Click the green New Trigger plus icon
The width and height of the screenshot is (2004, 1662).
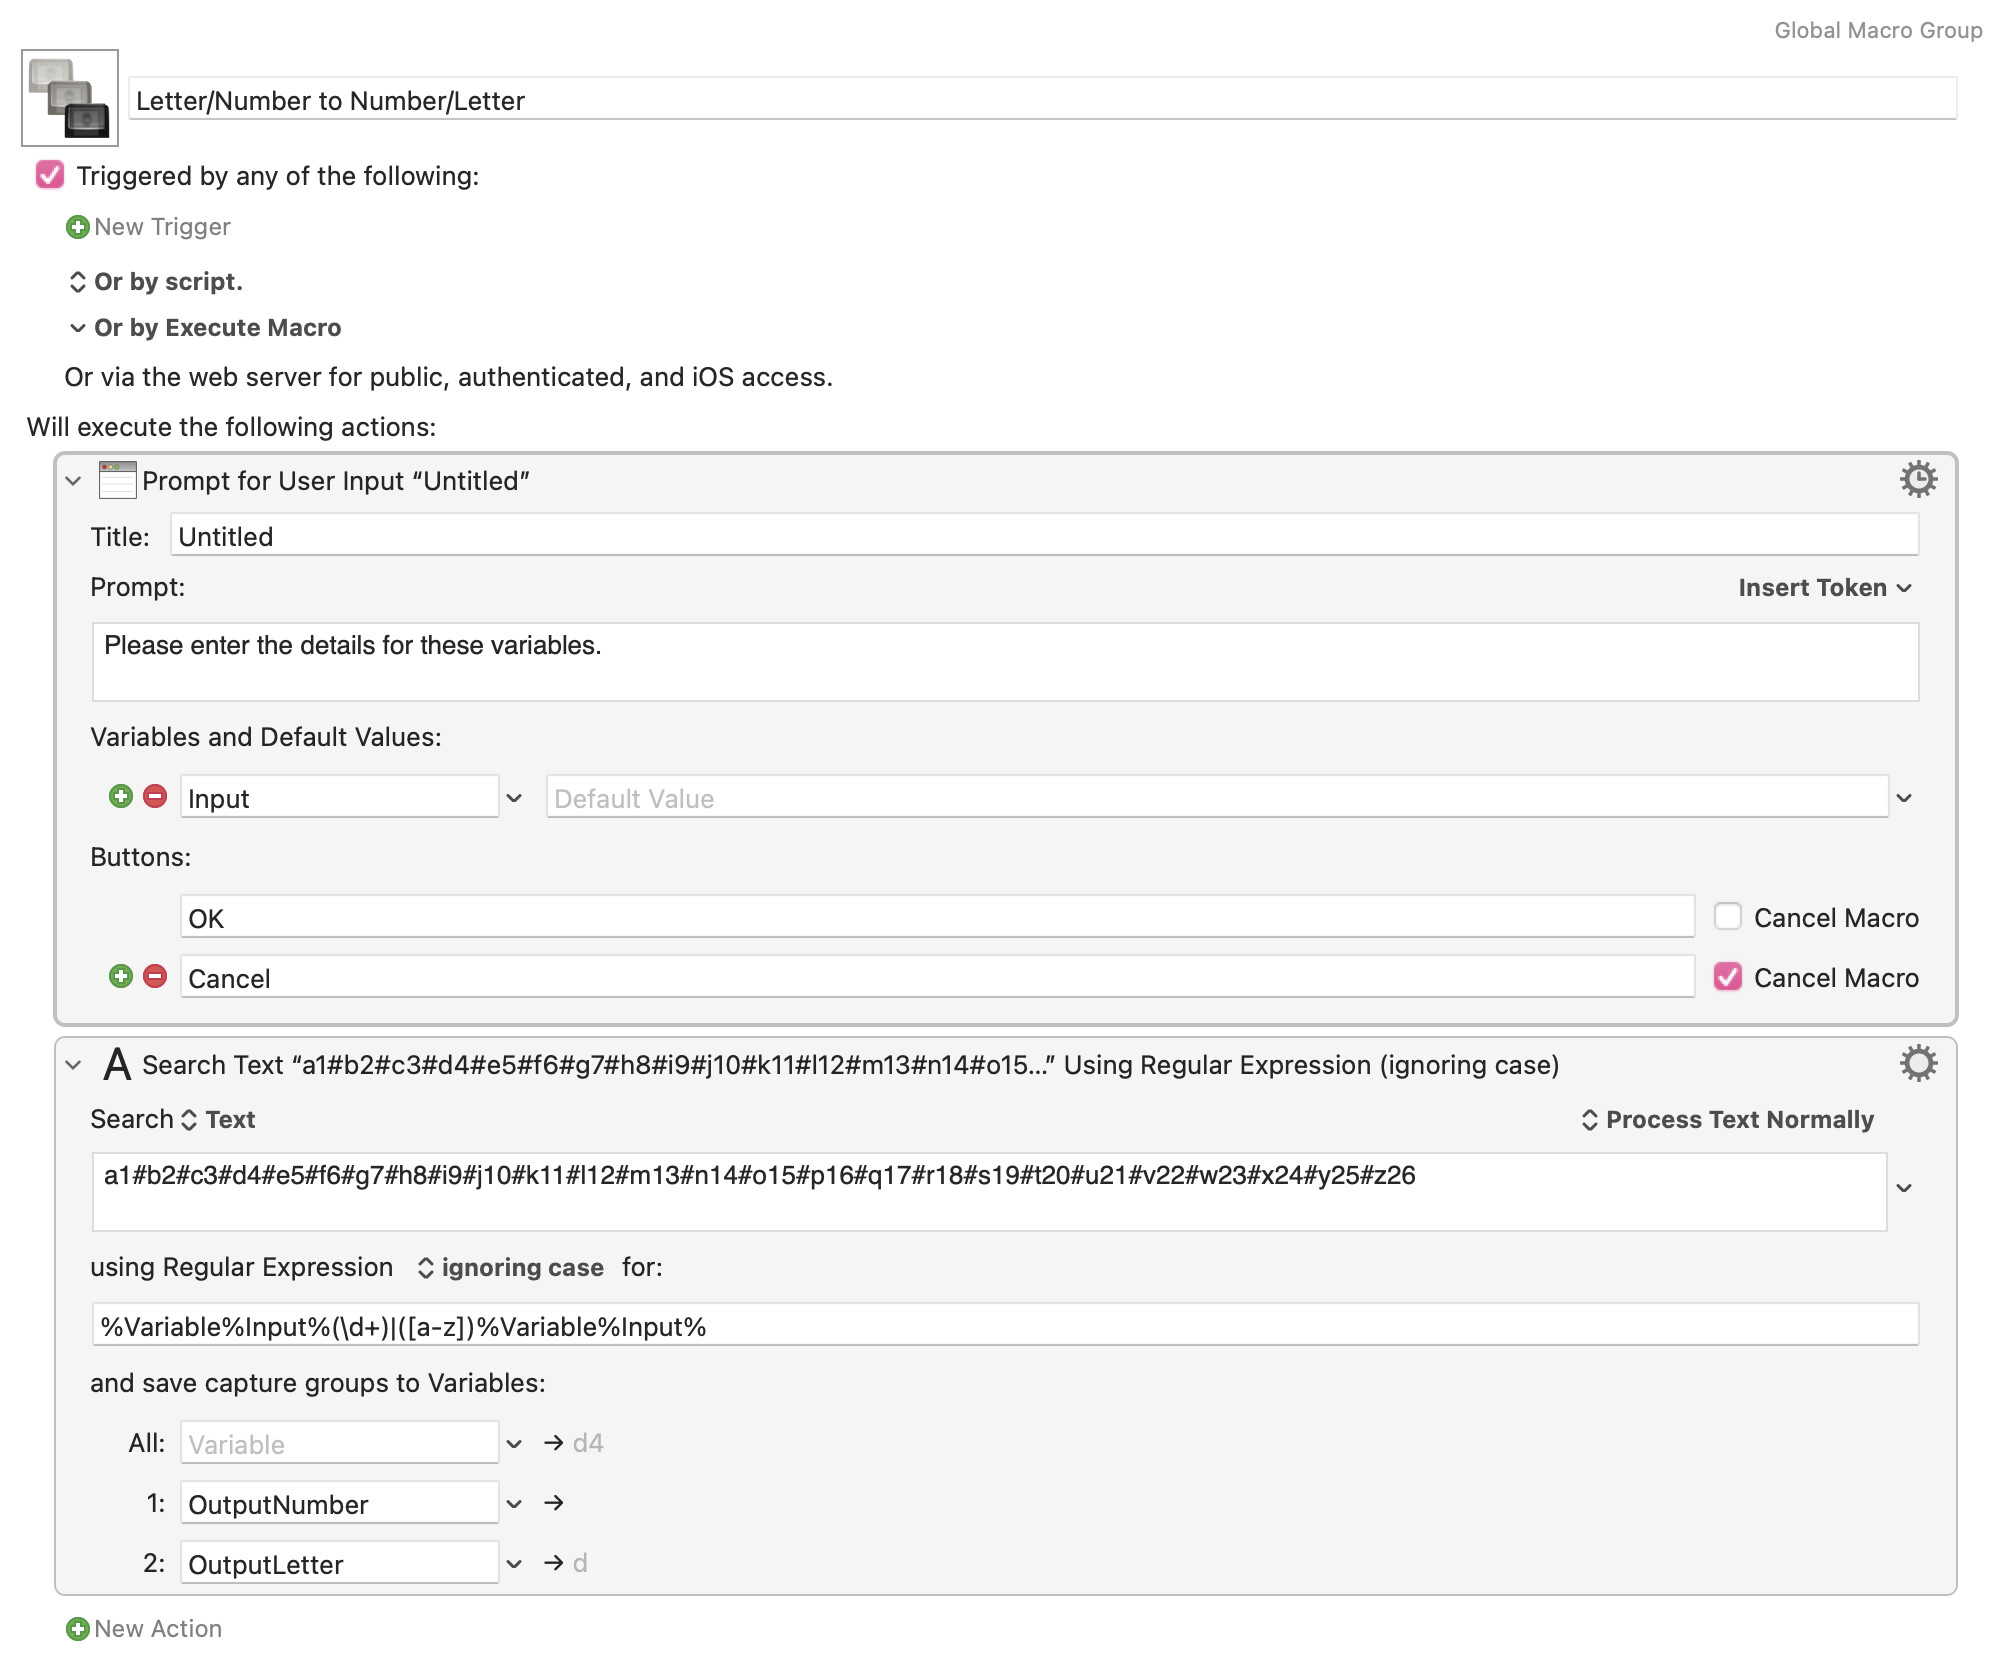point(77,227)
